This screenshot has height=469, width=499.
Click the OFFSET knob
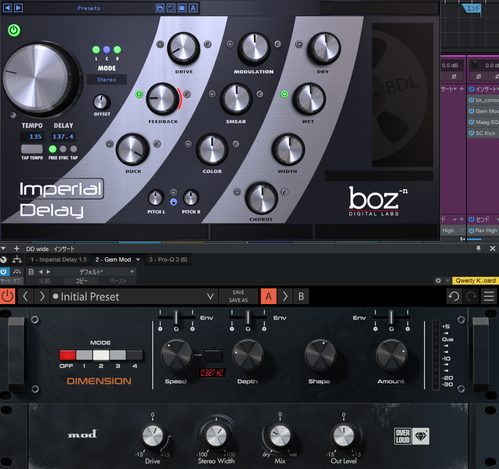click(x=101, y=102)
